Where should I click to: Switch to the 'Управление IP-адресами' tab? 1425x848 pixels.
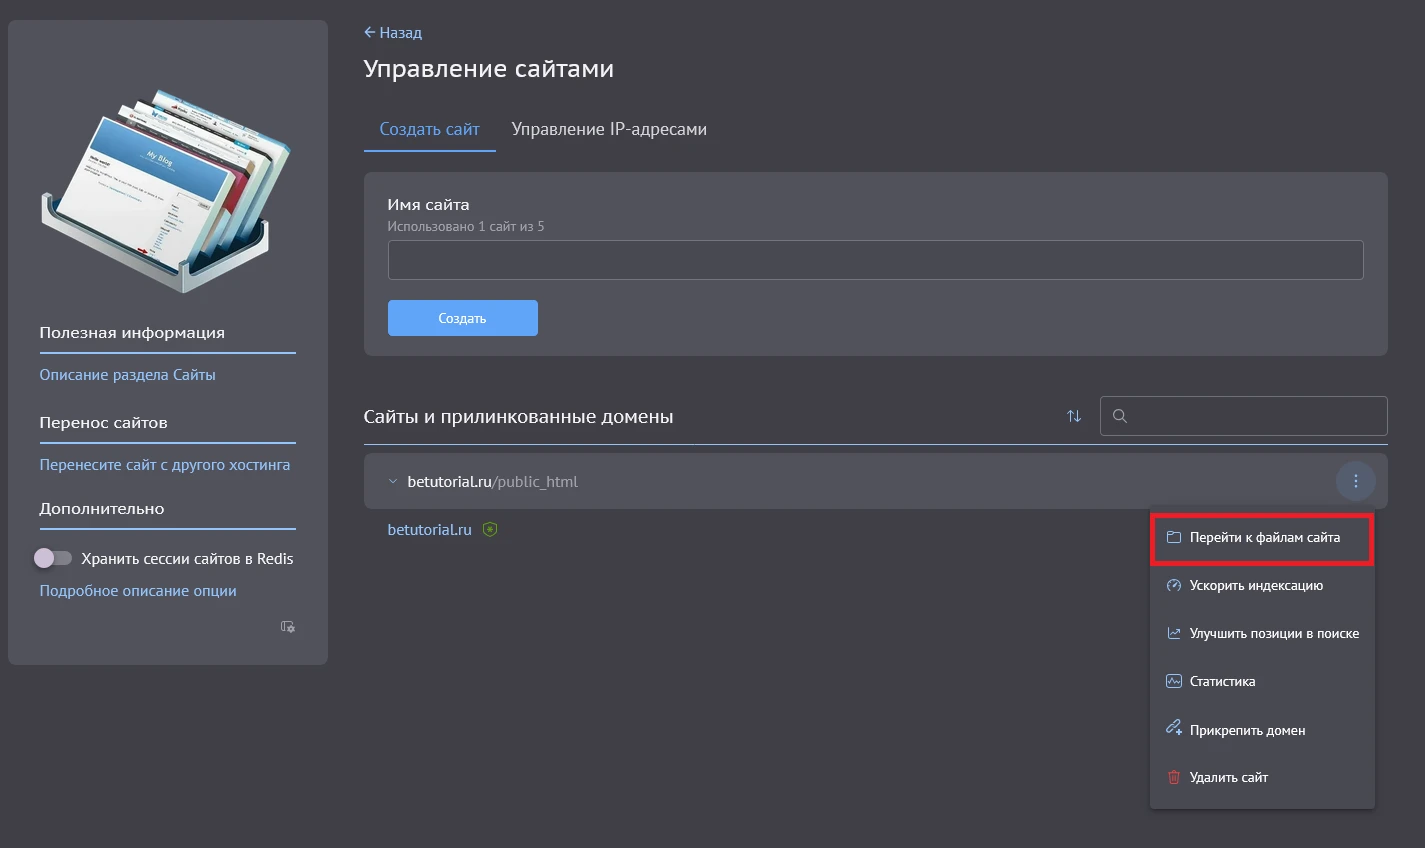click(610, 129)
